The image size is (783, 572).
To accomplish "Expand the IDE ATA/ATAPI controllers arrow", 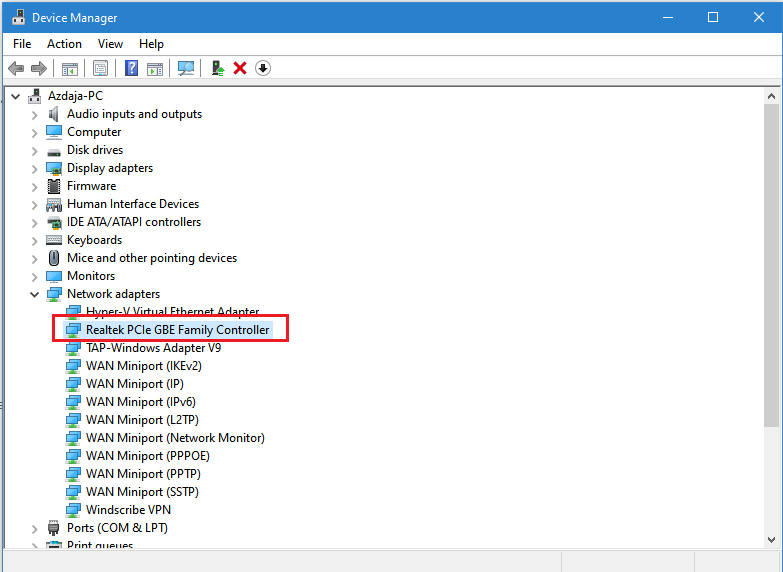I will [34, 222].
